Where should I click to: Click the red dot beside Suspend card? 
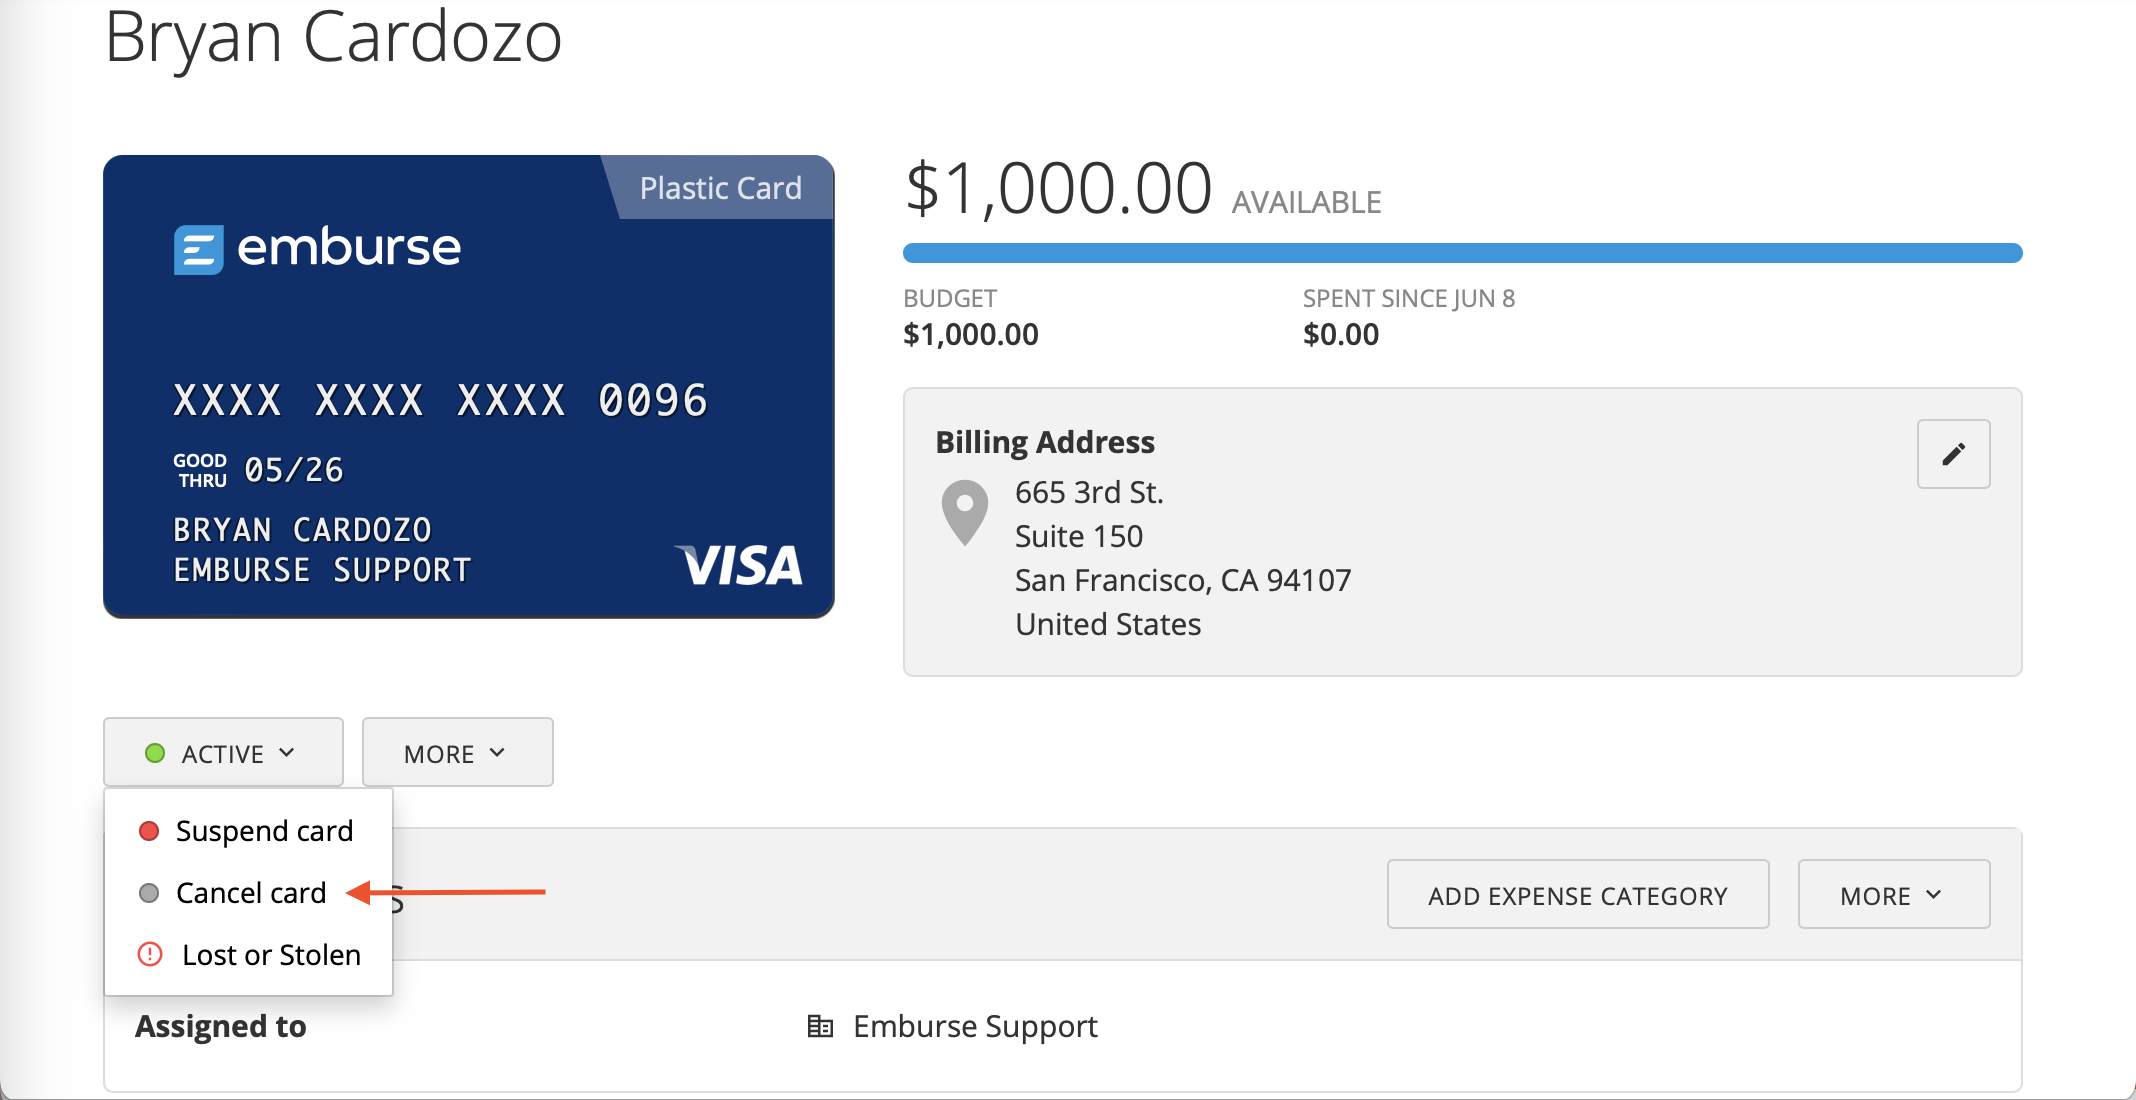[149, 831]
